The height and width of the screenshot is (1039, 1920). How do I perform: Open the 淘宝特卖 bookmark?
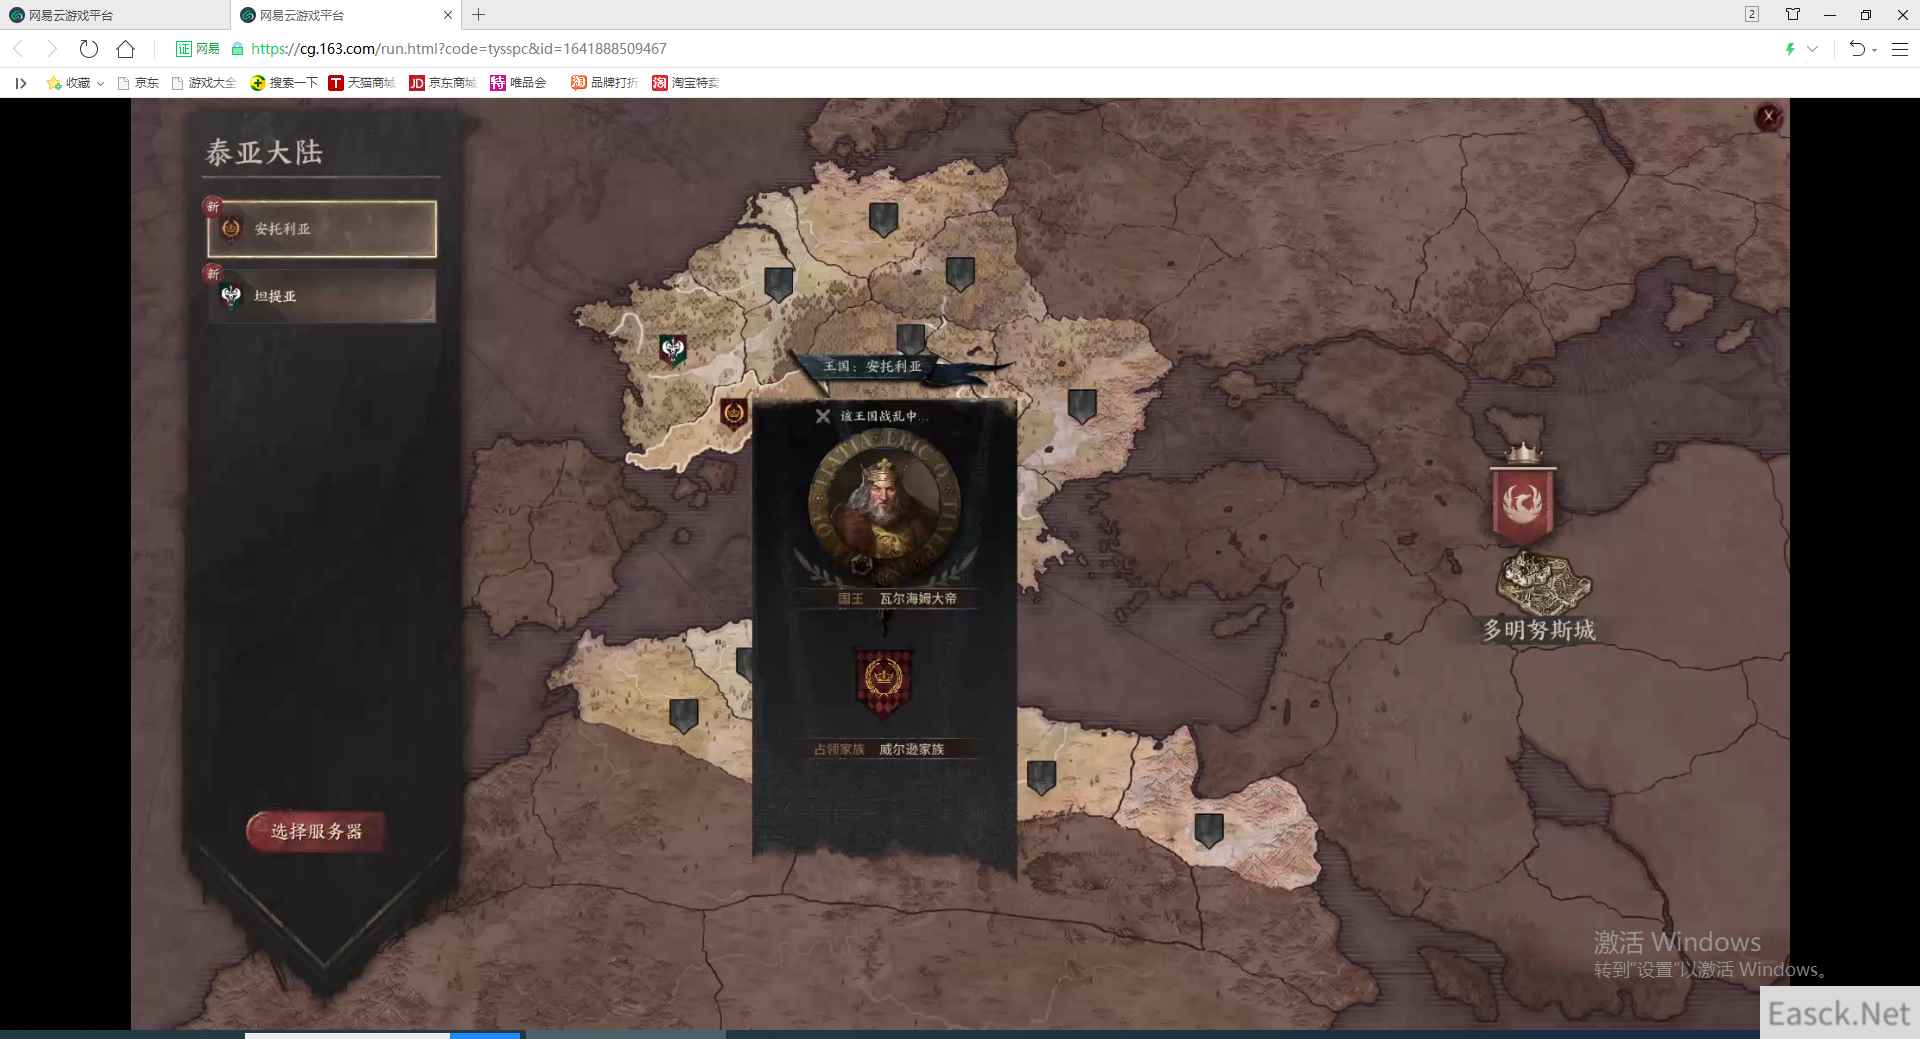[686, 83]
